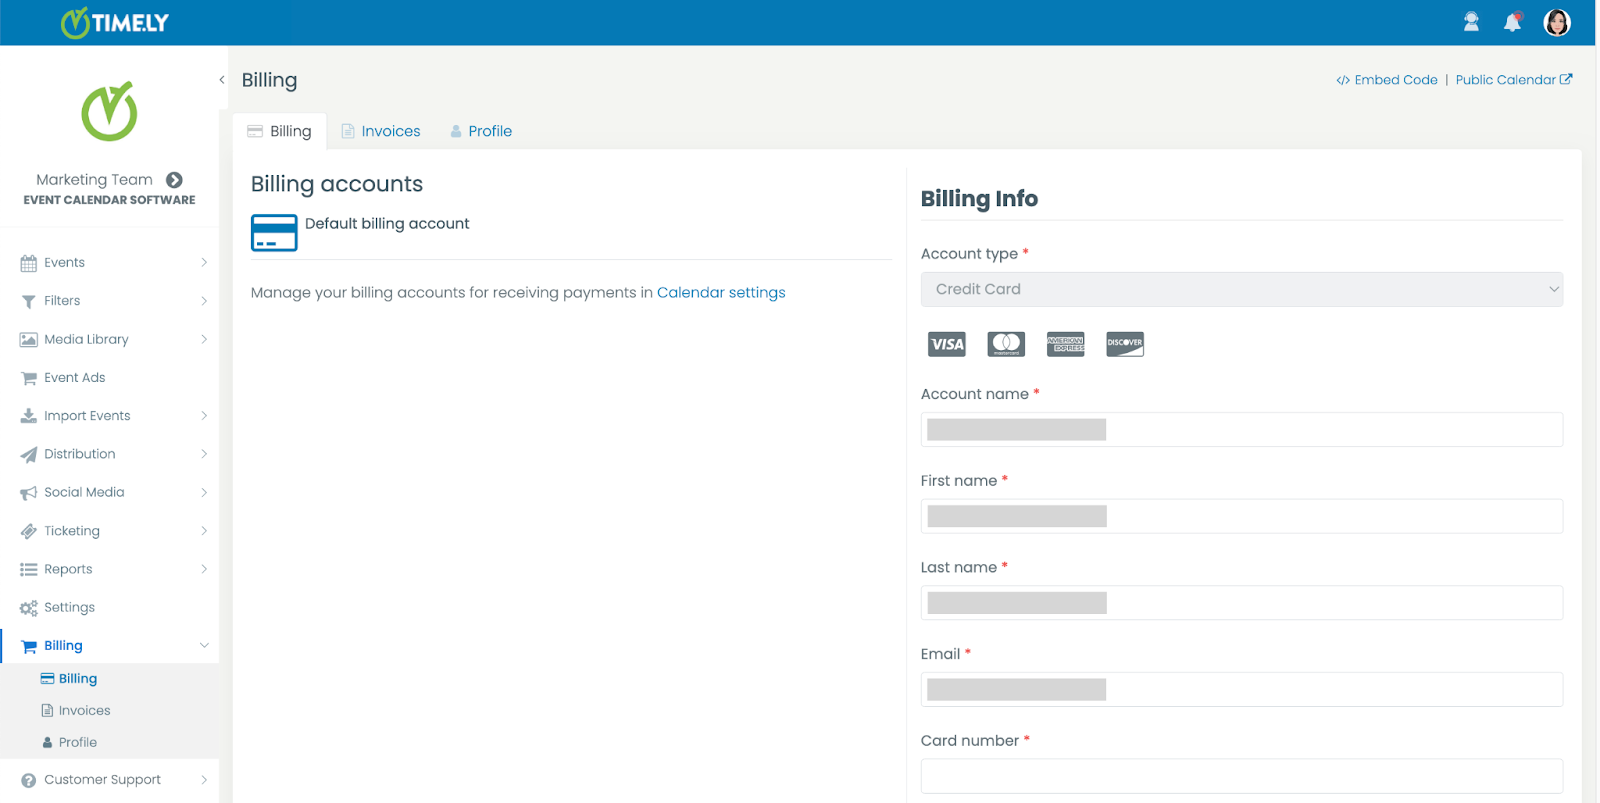This screenshot has height=803, width=1600.
Task: Click the arrow next to Marketing Team
Action: tap(174, 180)
